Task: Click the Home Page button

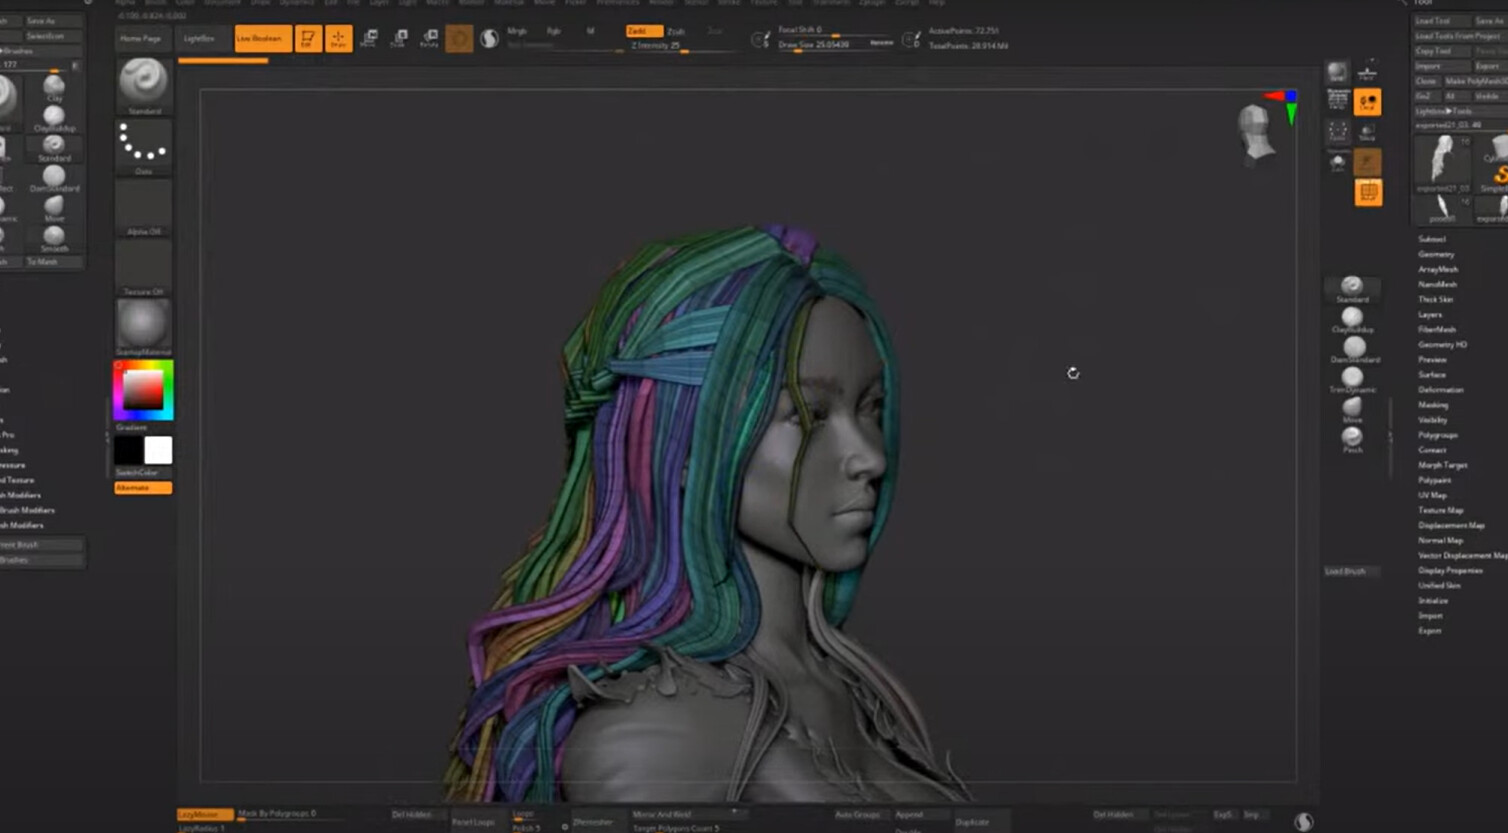Action: [x=141, y=39]
